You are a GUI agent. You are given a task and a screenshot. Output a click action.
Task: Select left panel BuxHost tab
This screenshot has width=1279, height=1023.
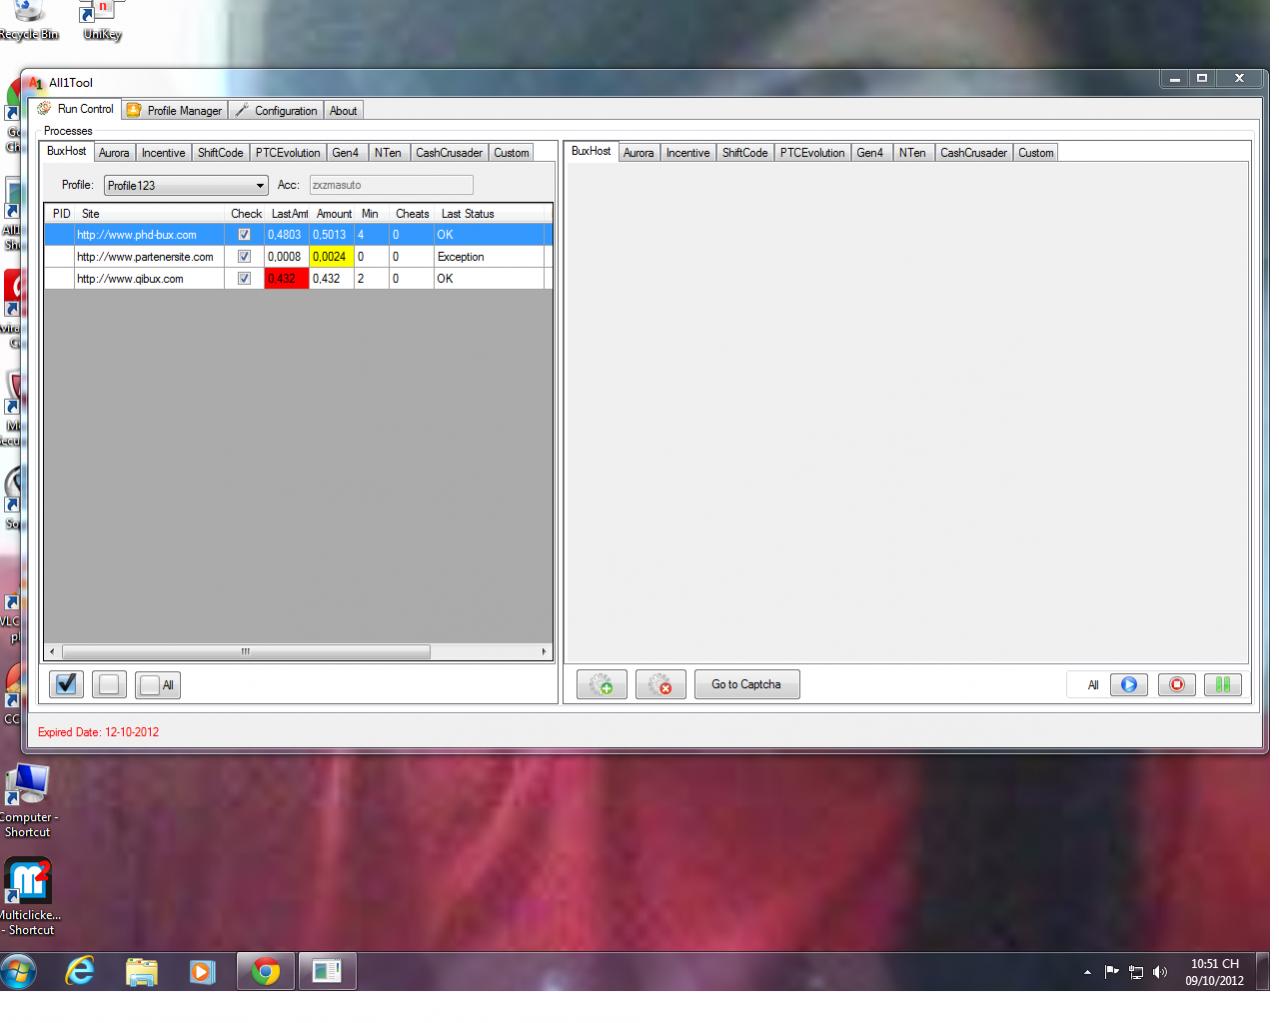point(67,151)
